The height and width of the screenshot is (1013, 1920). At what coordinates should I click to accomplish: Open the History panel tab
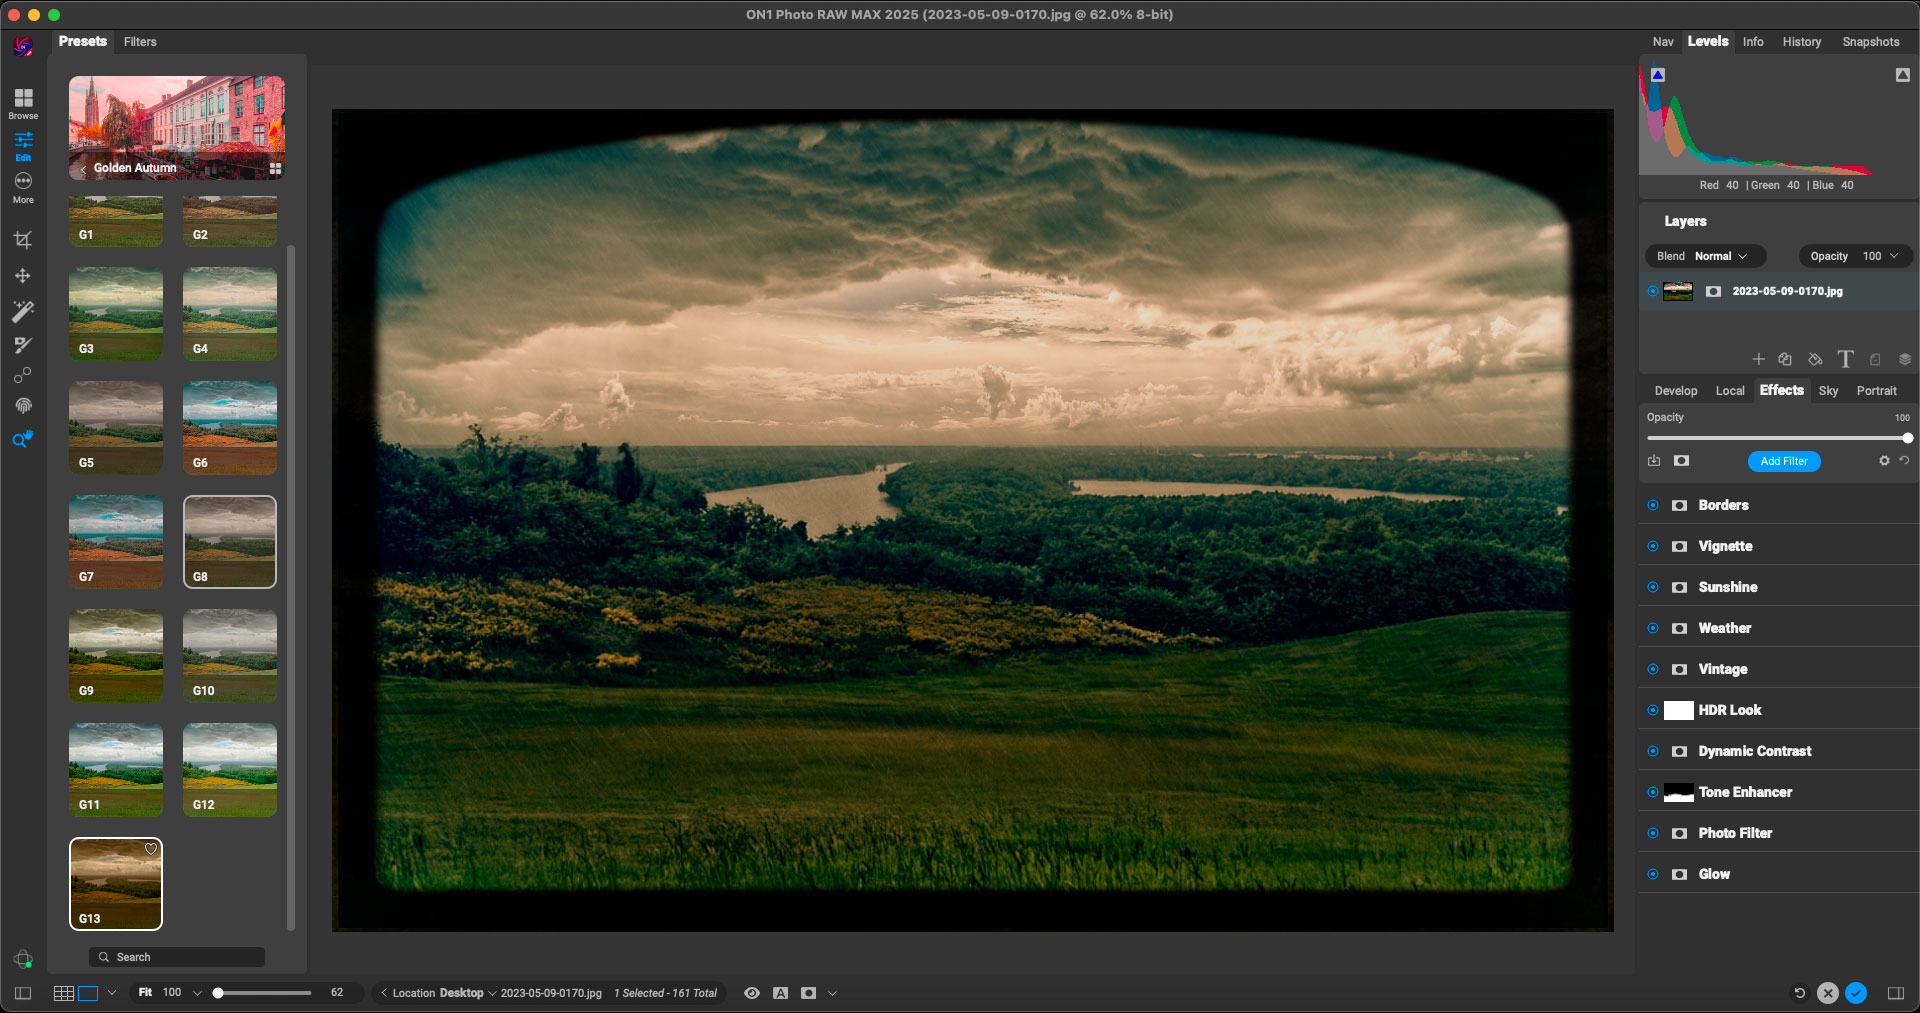(x=1801, y=42)
